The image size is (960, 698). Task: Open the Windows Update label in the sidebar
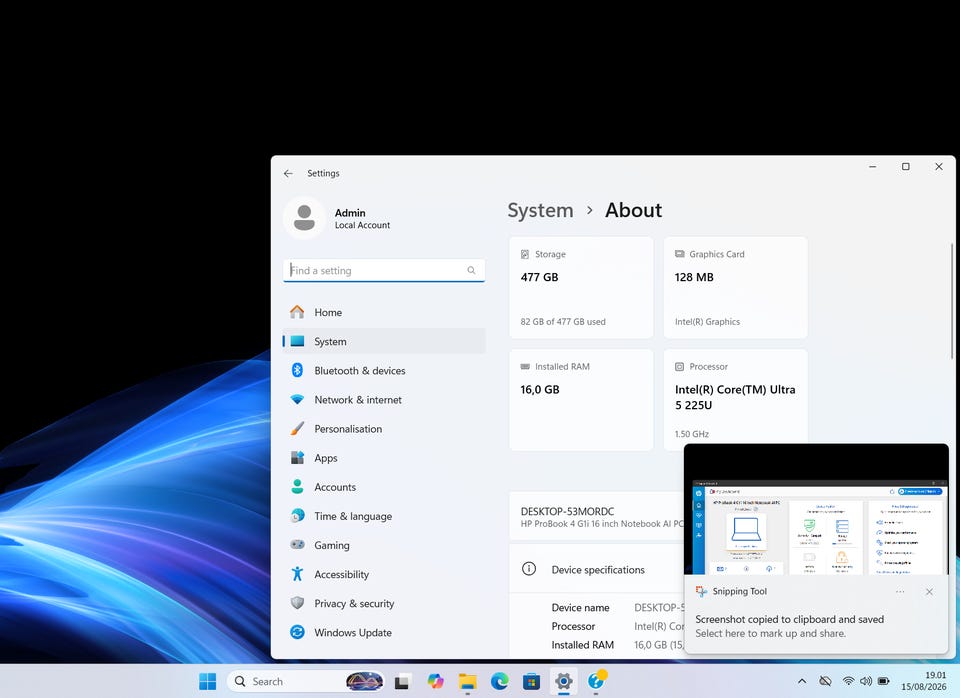(x=353, y=633)
